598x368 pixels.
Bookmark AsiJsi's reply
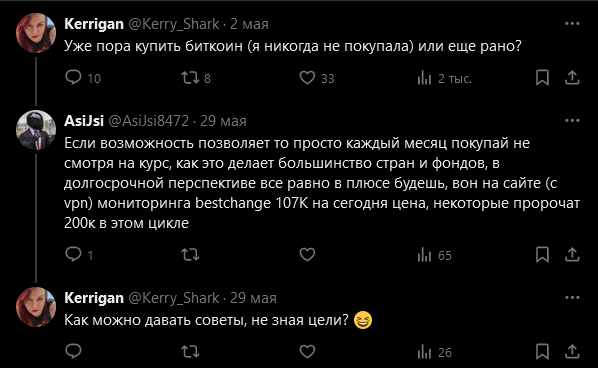tap(542, 254)
